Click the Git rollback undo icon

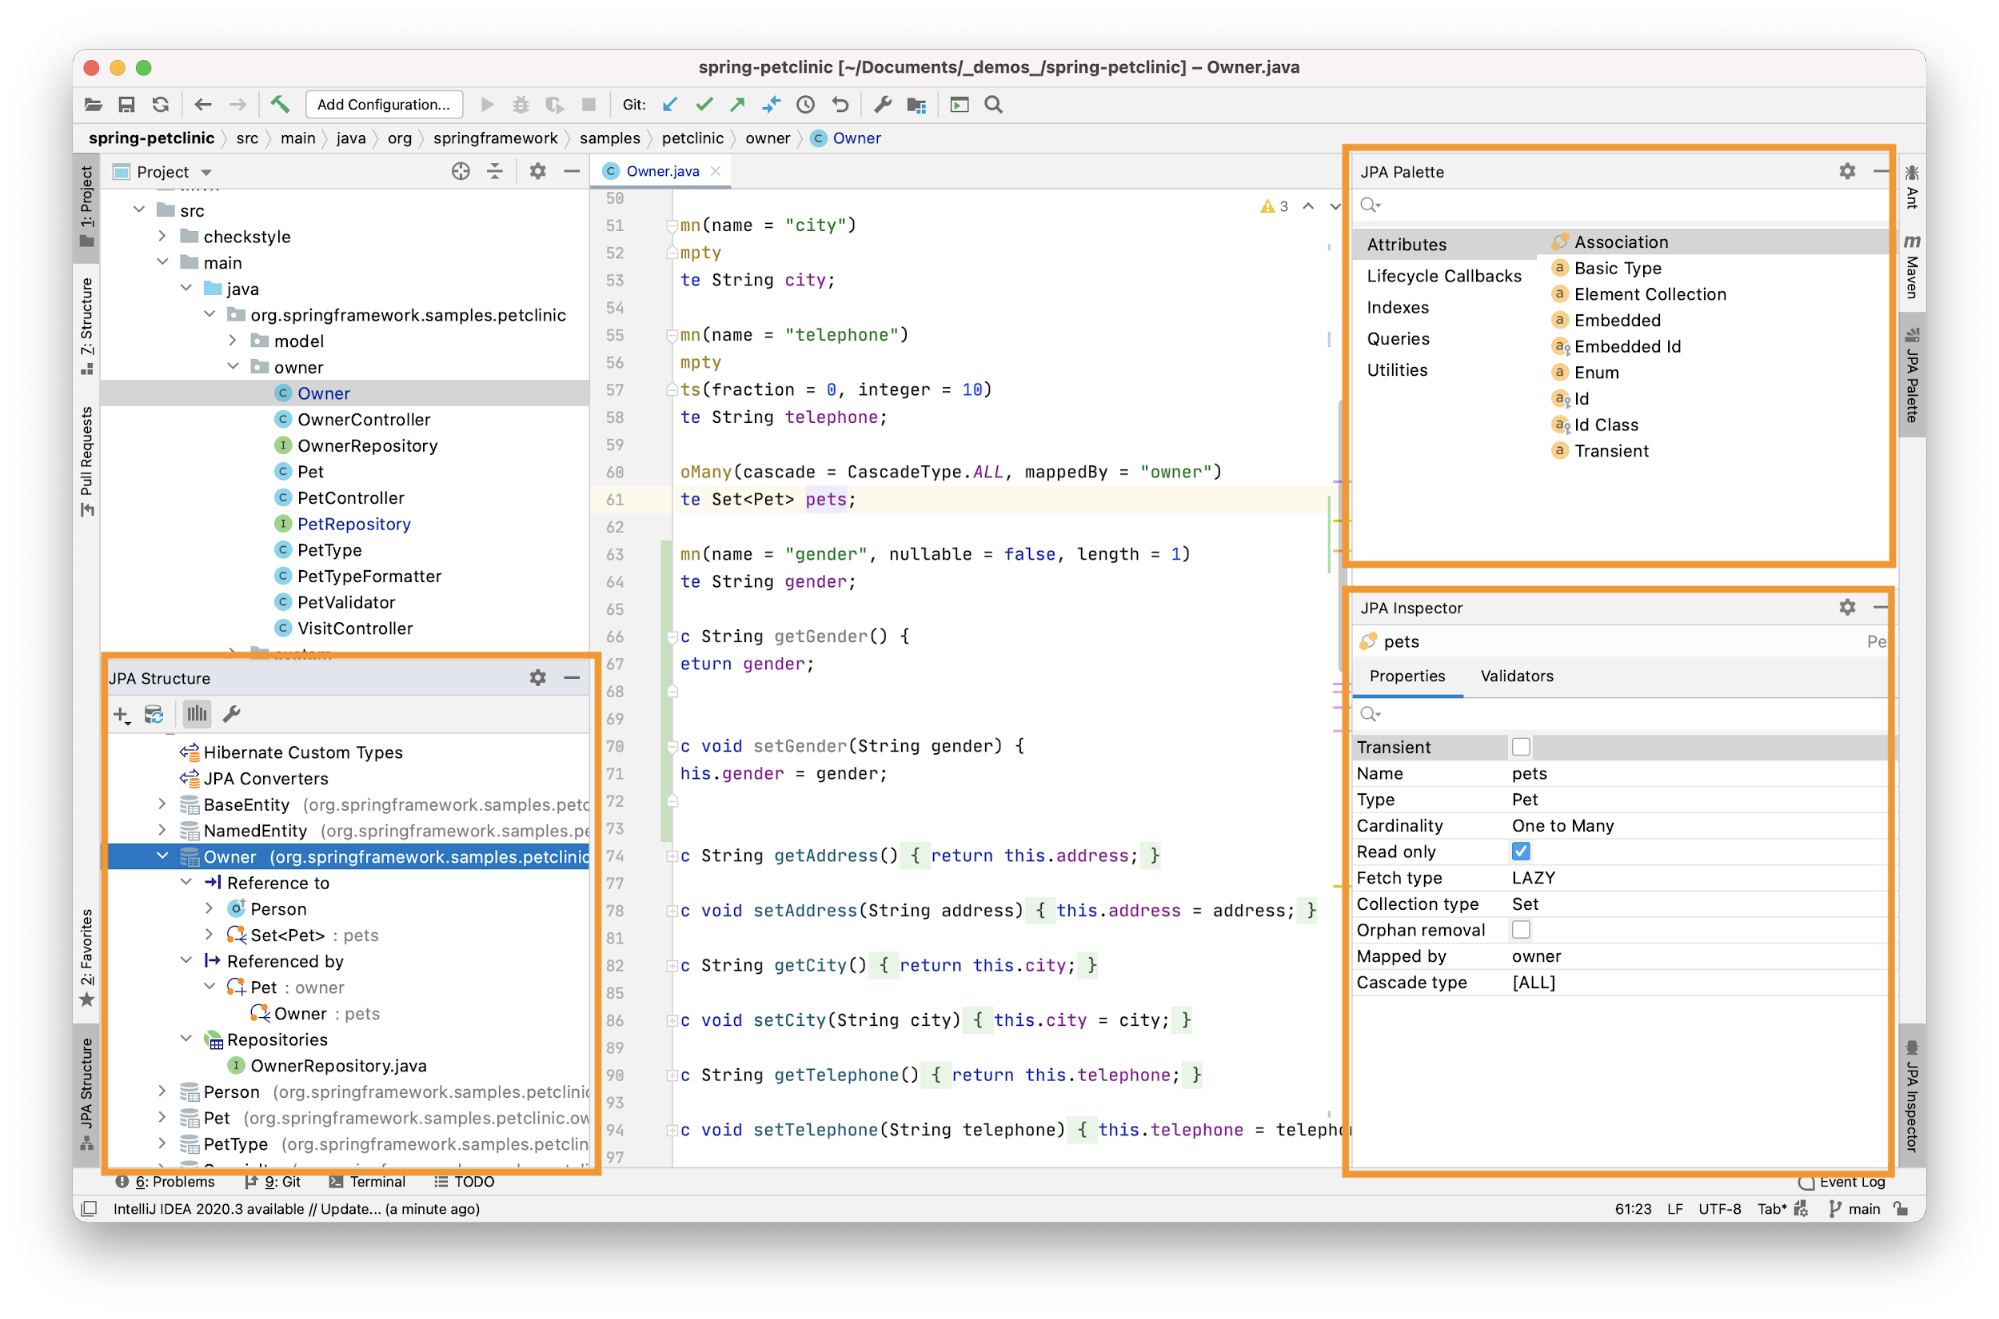[x=840, y=104]
